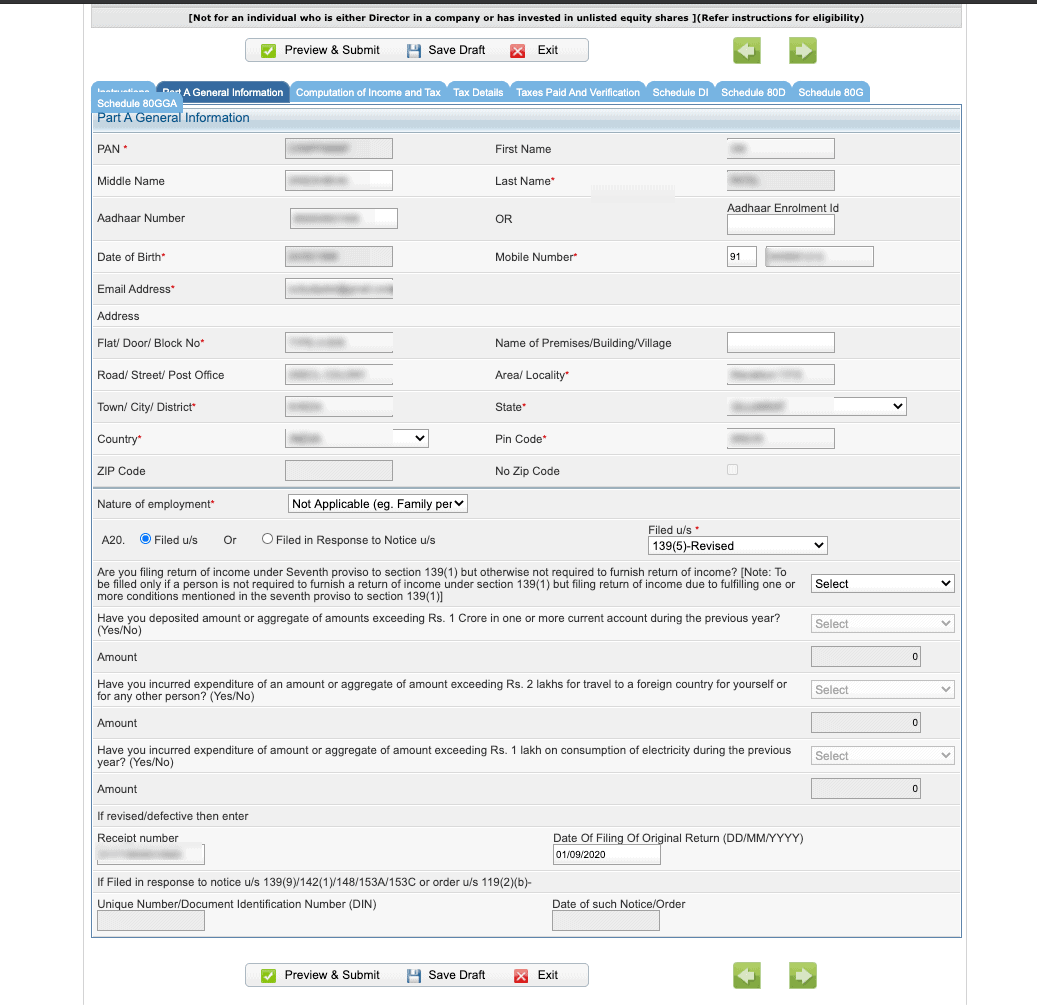This screenshot has width=1037, height=1005.
Task: Click the Area/ Locality field
Action: 780,374
